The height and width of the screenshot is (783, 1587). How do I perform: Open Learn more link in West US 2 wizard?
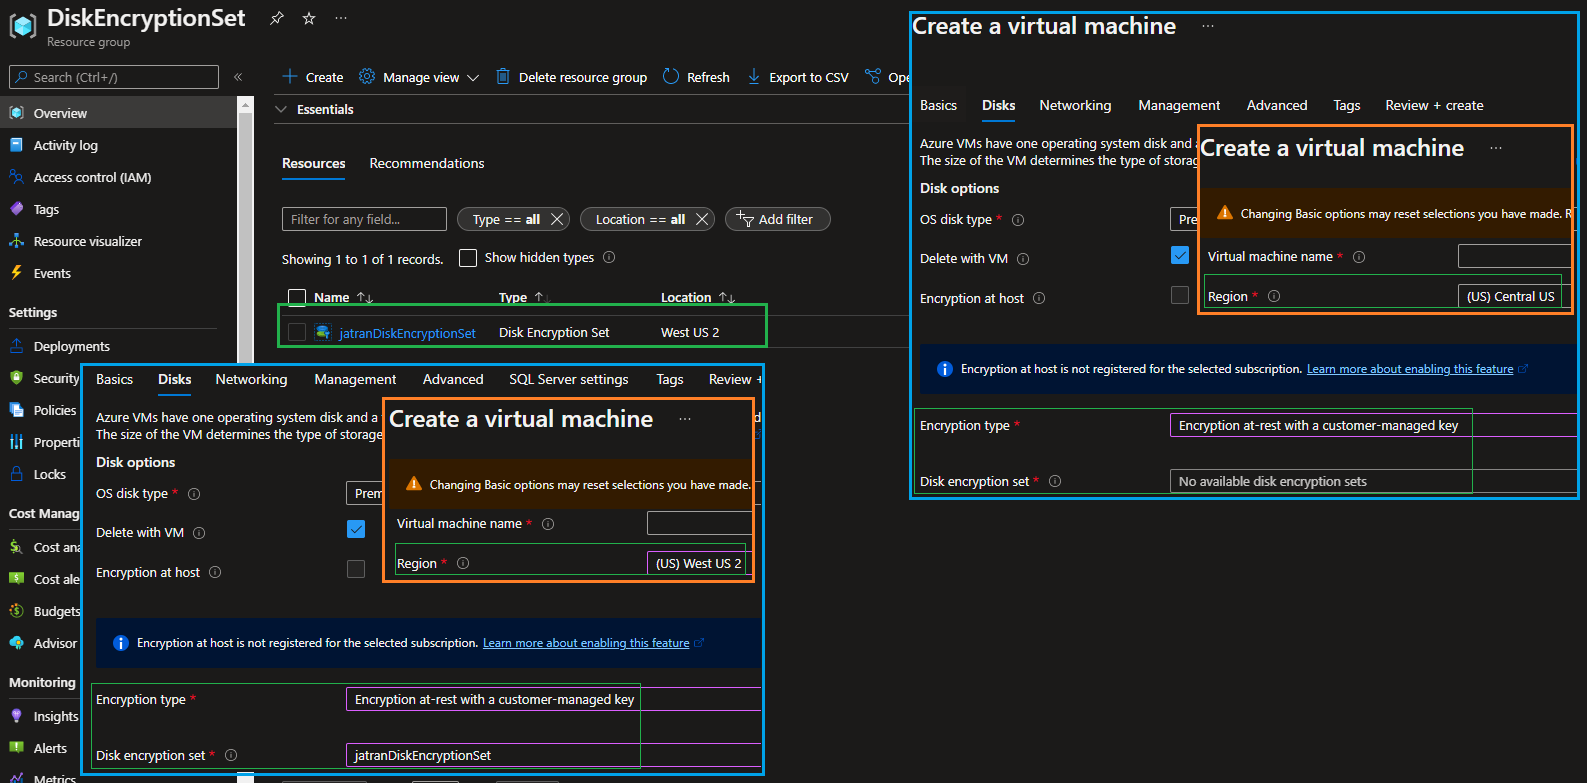pyautogui.click(x=586, y=643)
